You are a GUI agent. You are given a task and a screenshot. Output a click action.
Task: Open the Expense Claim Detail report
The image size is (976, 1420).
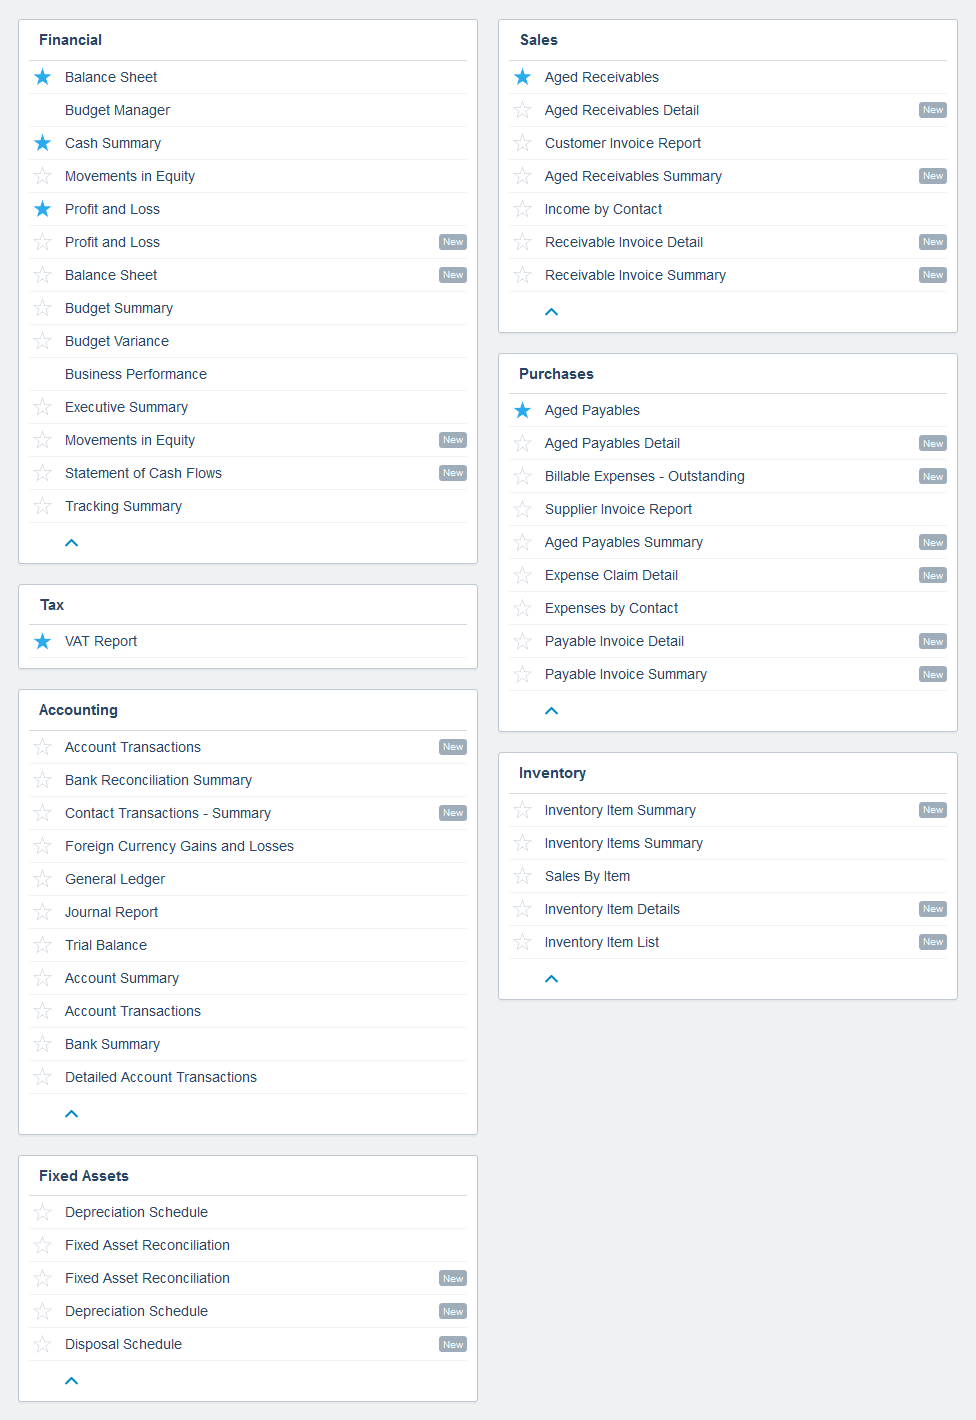pyautogui.click(x=611, y=575)
